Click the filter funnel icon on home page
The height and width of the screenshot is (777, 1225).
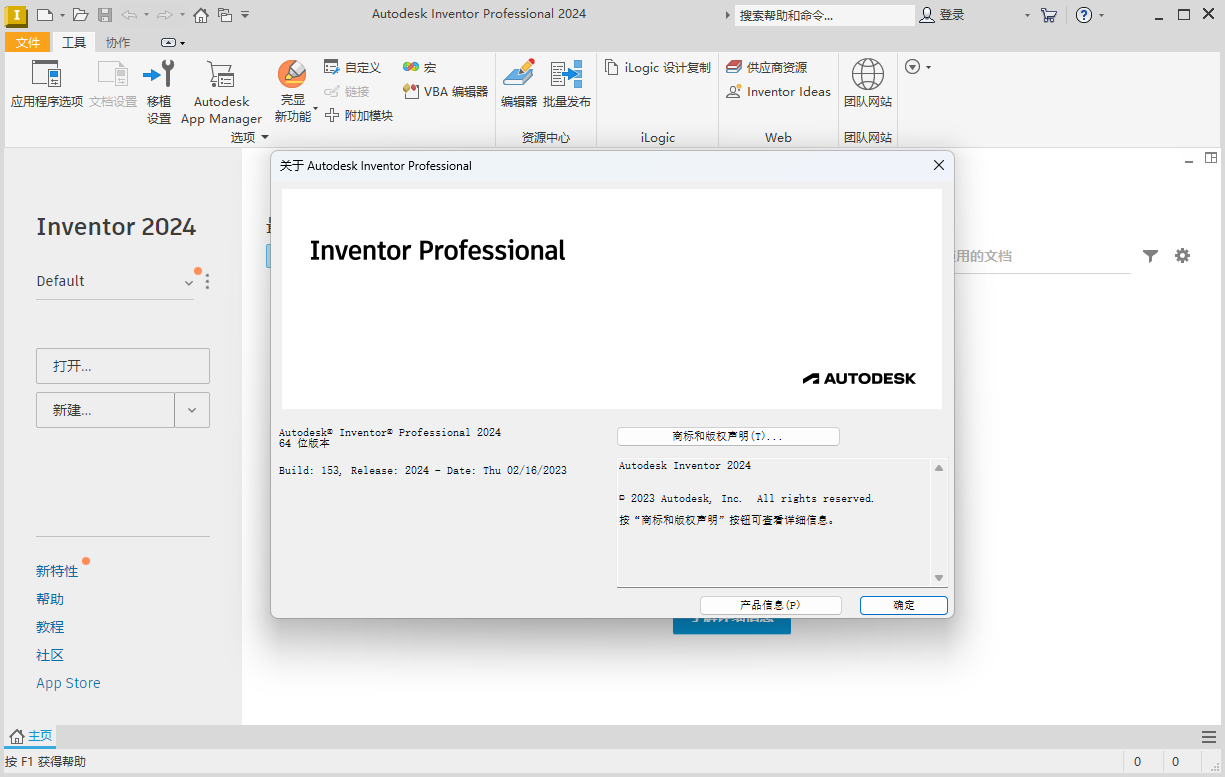pyautogui.click(x=1150, y=256)
